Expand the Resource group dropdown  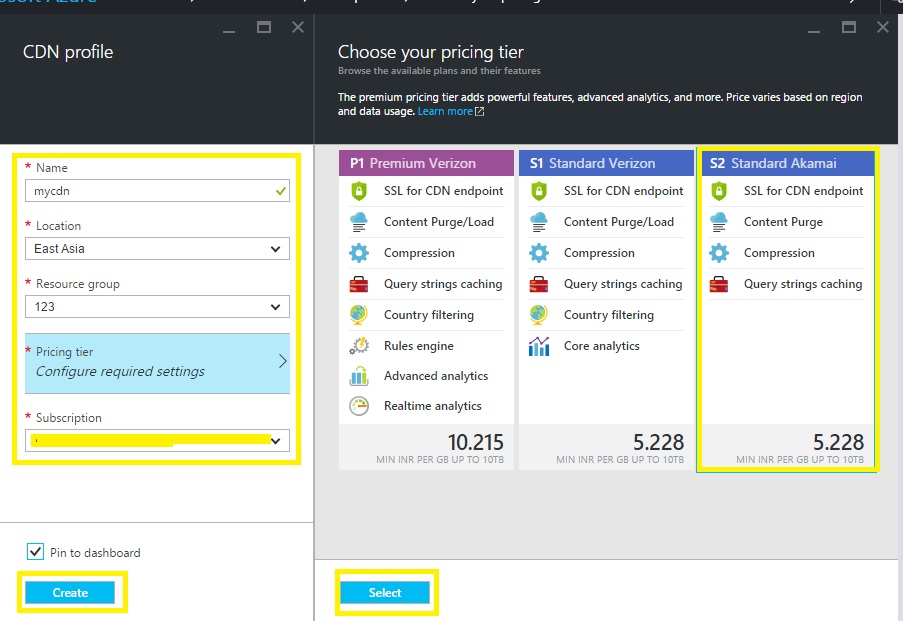click(x=157, y=307)
